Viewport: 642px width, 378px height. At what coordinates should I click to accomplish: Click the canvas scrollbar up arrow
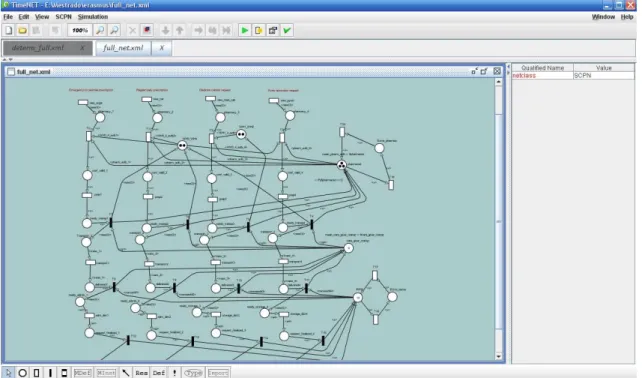[x=498, y=82]
